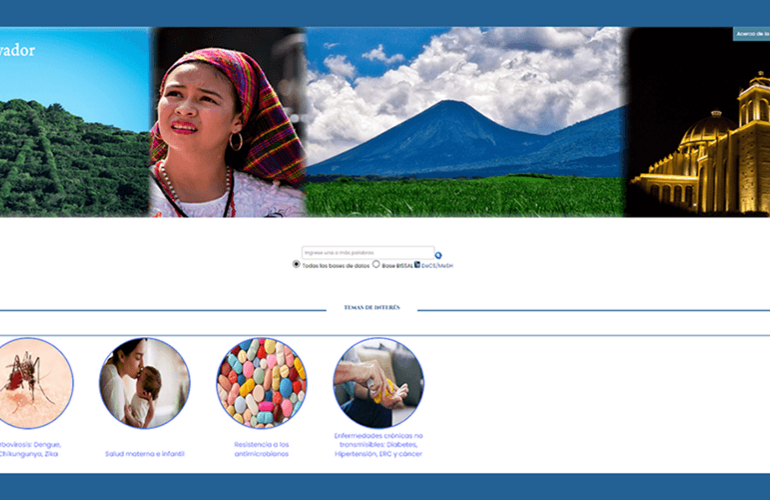Open the 'Acerca de la' menu tab
770x500 pixels.
(750, 34)
